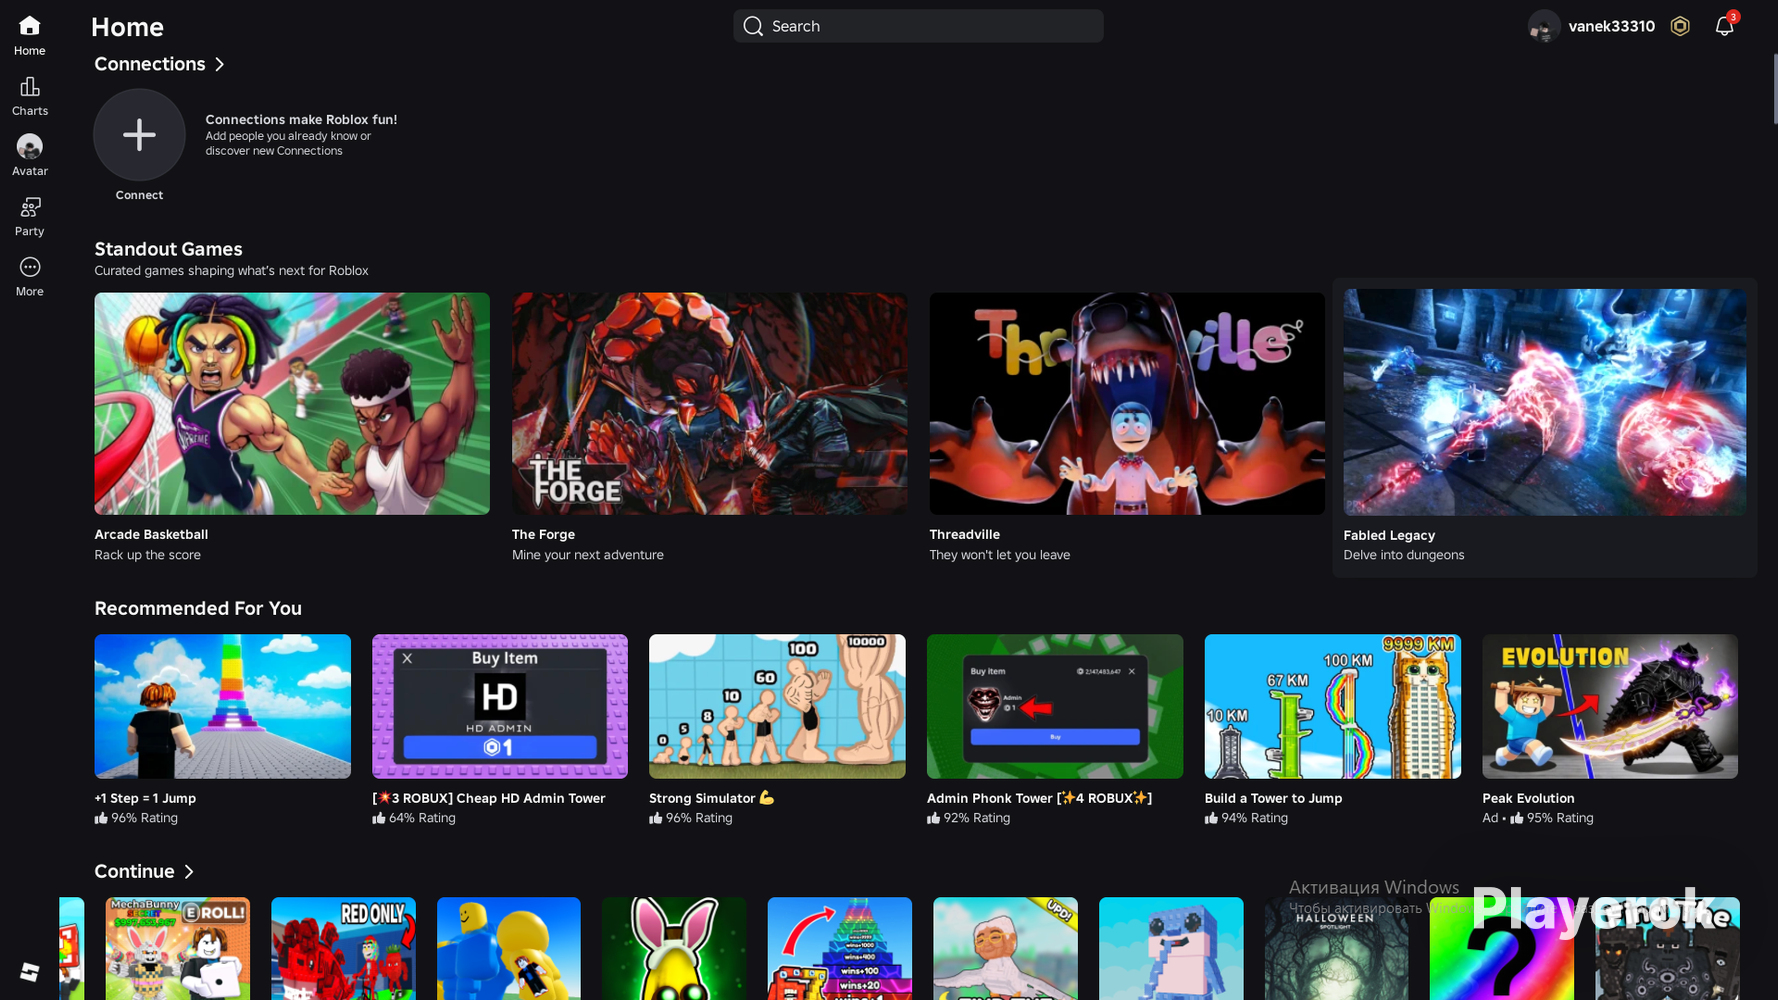Open the Cheap HD Admin Tower thumbnail
The image size is (1778, 1000).
pyautogui.click(x=500, y=706)
